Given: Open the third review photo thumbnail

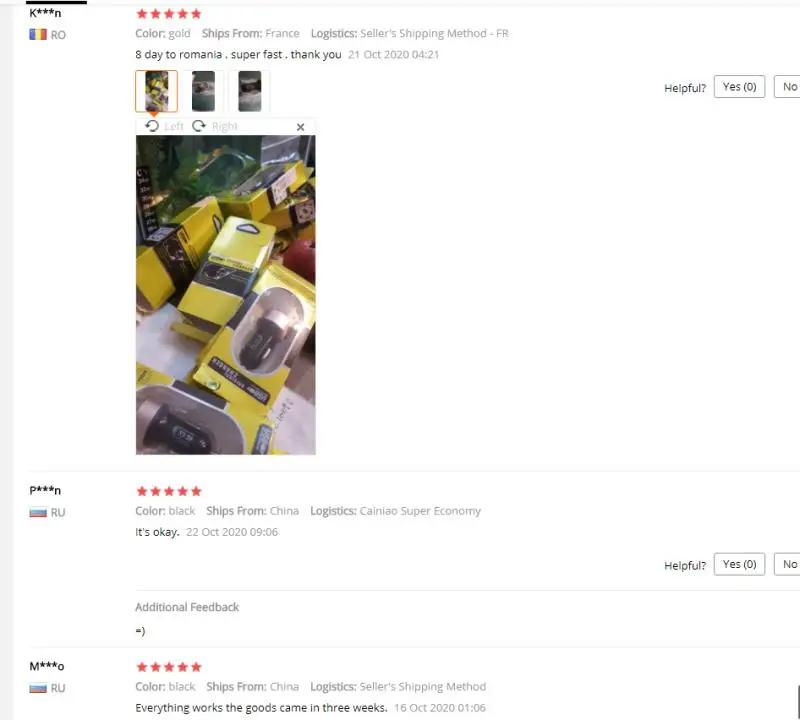Looking at the screenshot, I should pyautogui.click(x=249, y=91).
